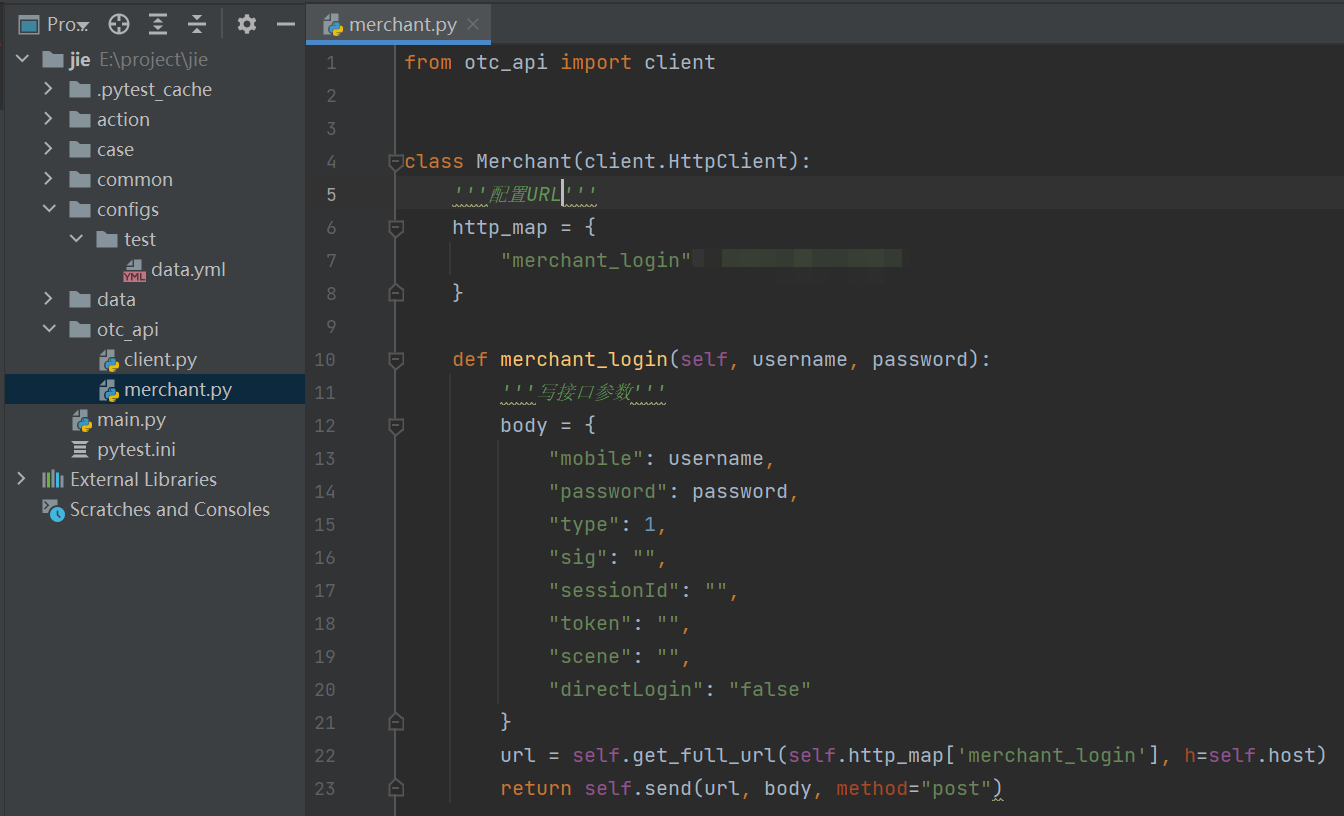The width and height of the screenshot is (1344, 816).
Task: Click the otc_api folder icon
Action: (x=80, y=330)
